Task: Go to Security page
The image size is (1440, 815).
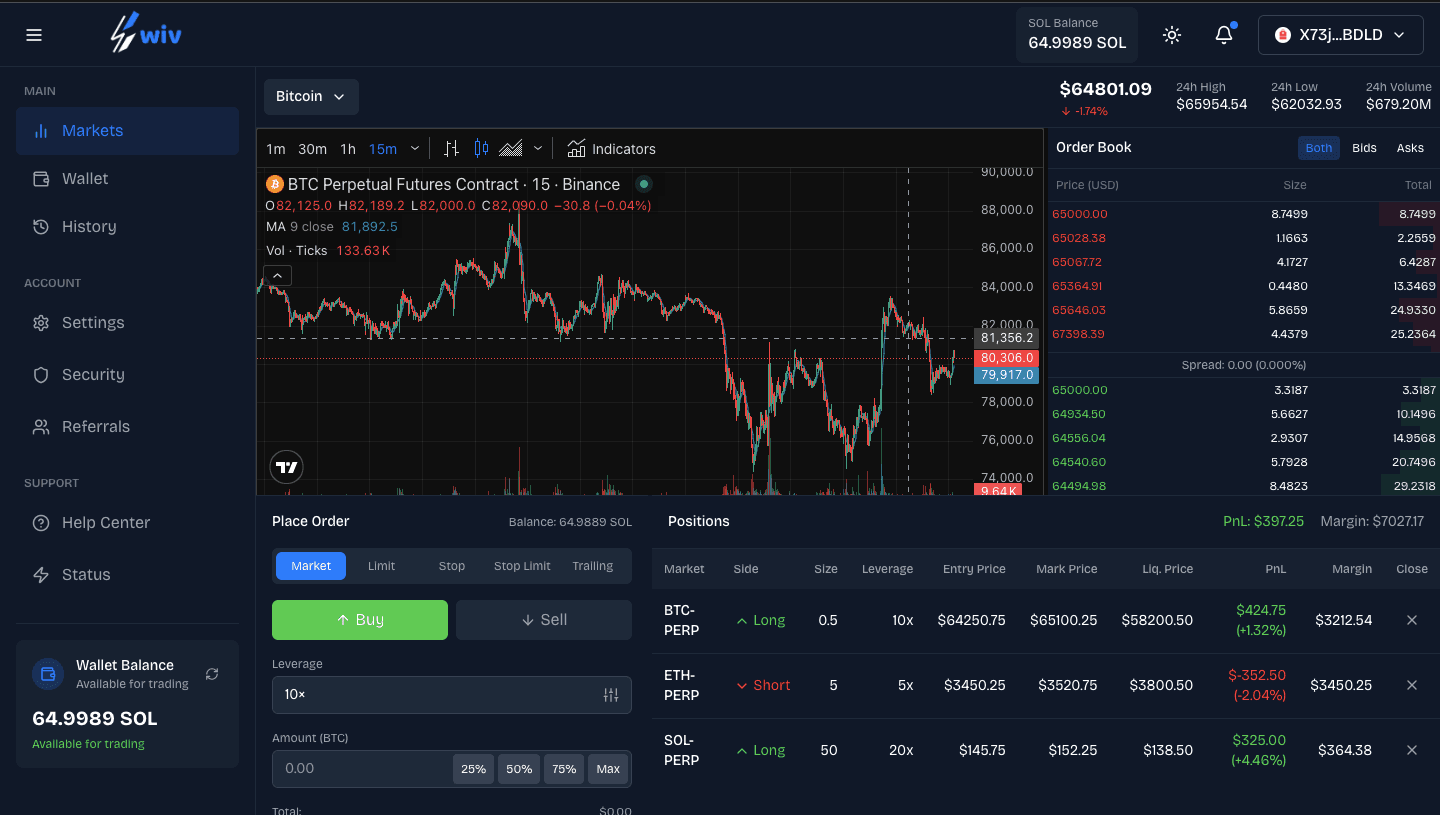Action: pos(127,375)
